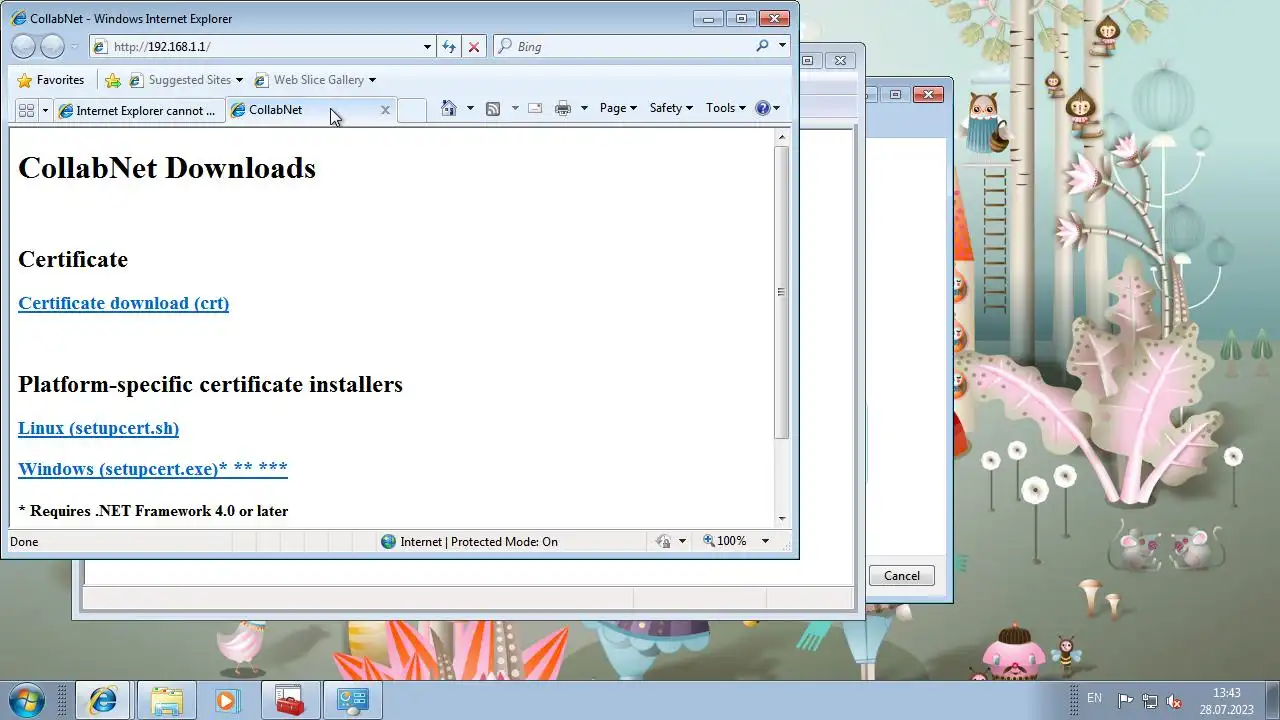Click the search magnifier icon
Image resolution: width=1280 pixels, height=720 pixels.
pyautogui.click(x=762, y=46)
